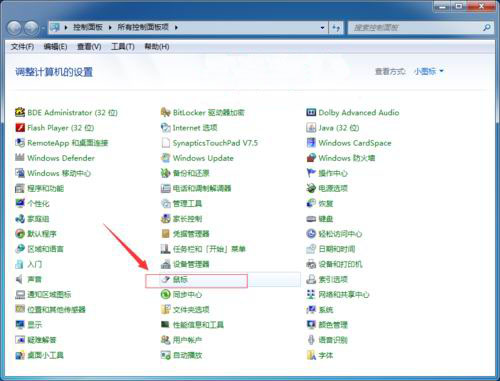Go back with the Back arrow button
500x381 pixels.
click(14, 28)
